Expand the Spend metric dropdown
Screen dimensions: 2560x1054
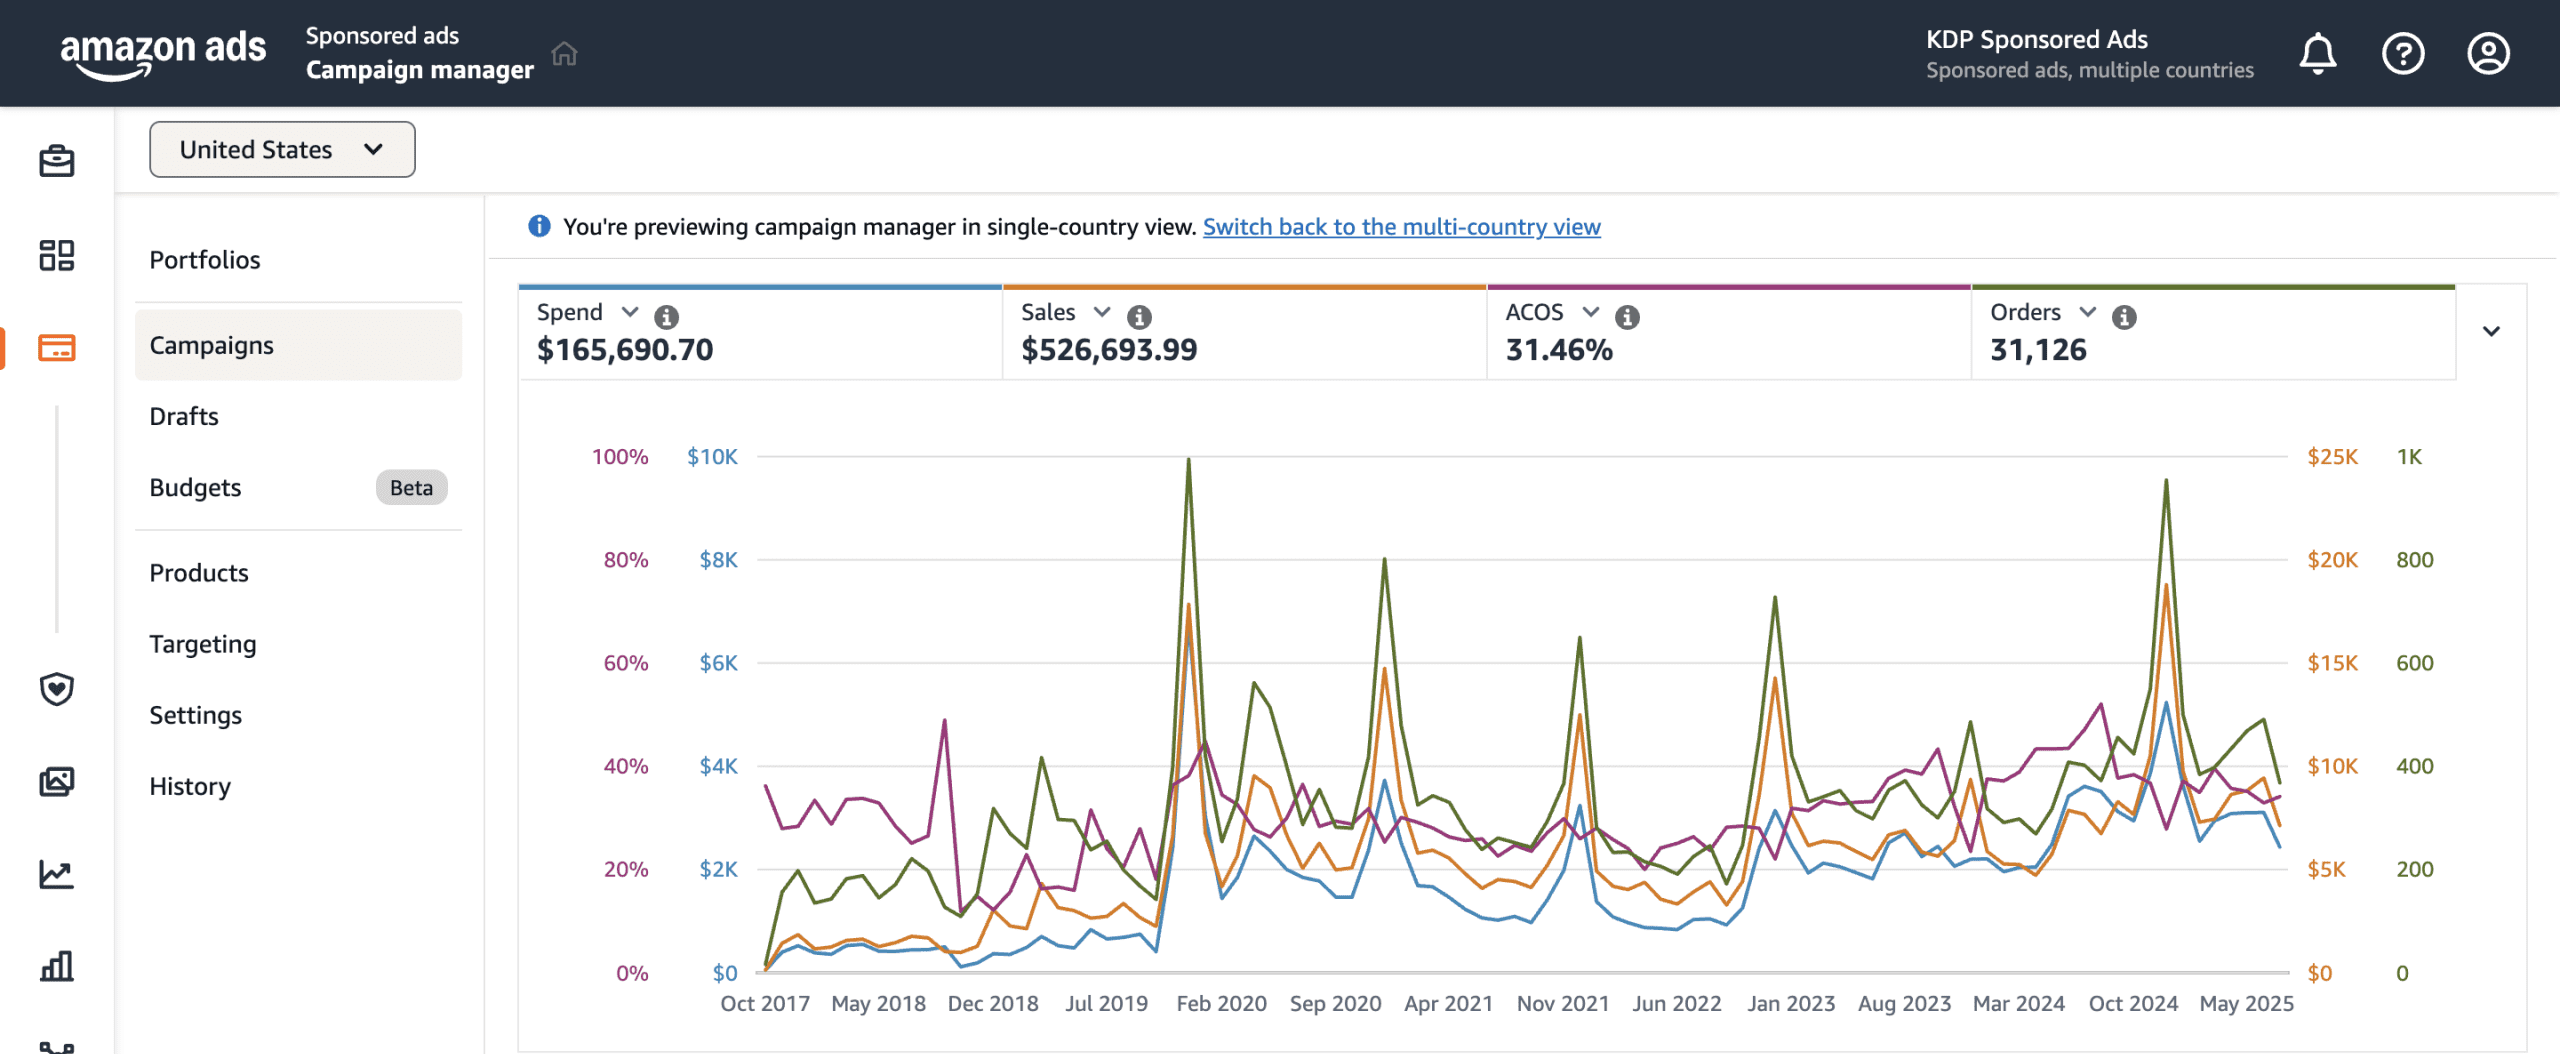pos(630,312)
